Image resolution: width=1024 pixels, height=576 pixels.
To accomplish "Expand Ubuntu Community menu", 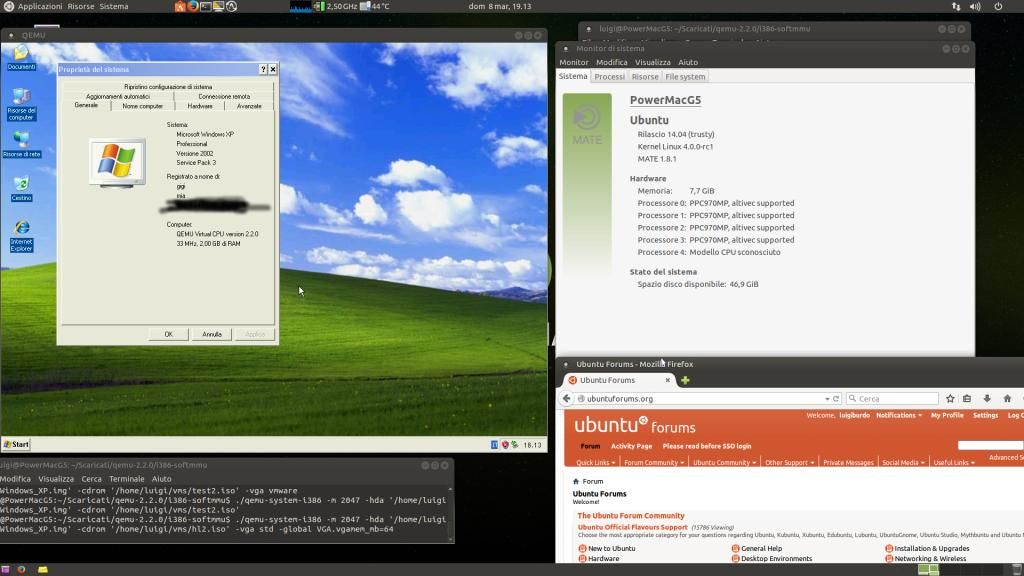I will click(x=724, y=462).
